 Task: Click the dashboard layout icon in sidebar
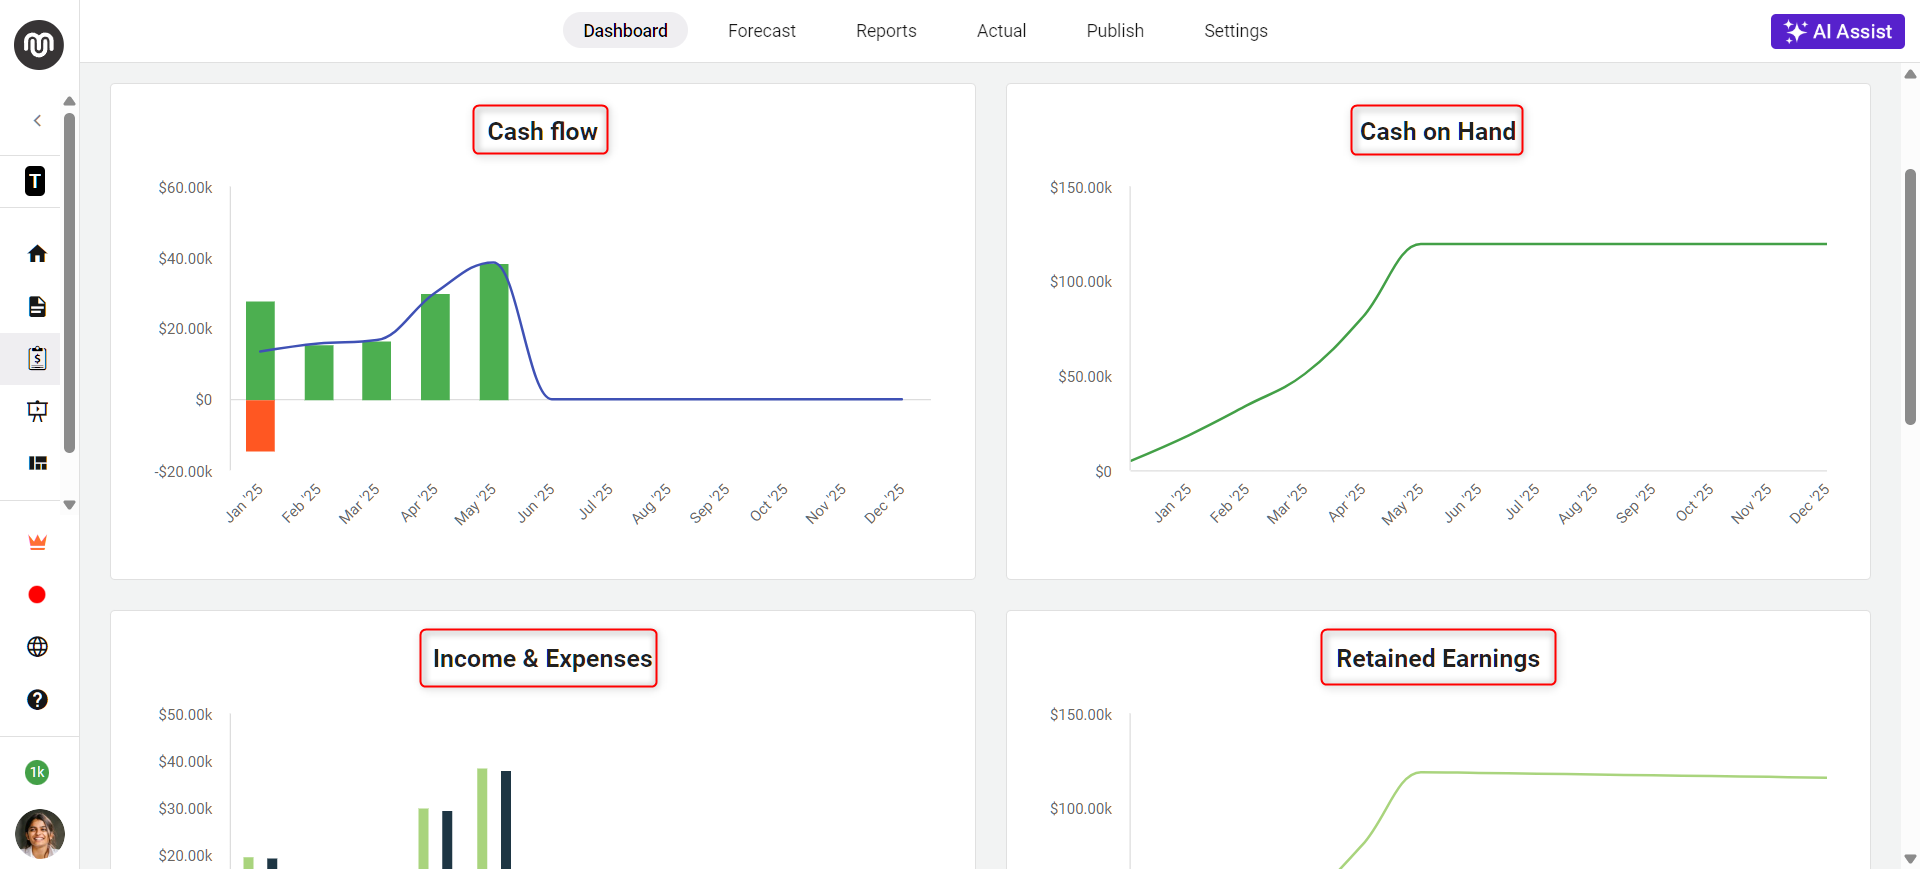tap(37, 463)
